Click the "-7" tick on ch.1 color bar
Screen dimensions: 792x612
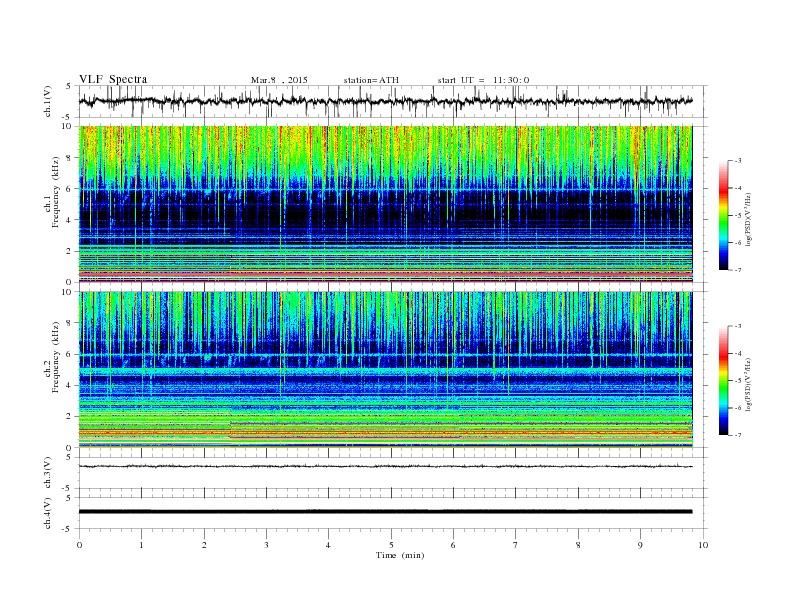pos(738,270)
